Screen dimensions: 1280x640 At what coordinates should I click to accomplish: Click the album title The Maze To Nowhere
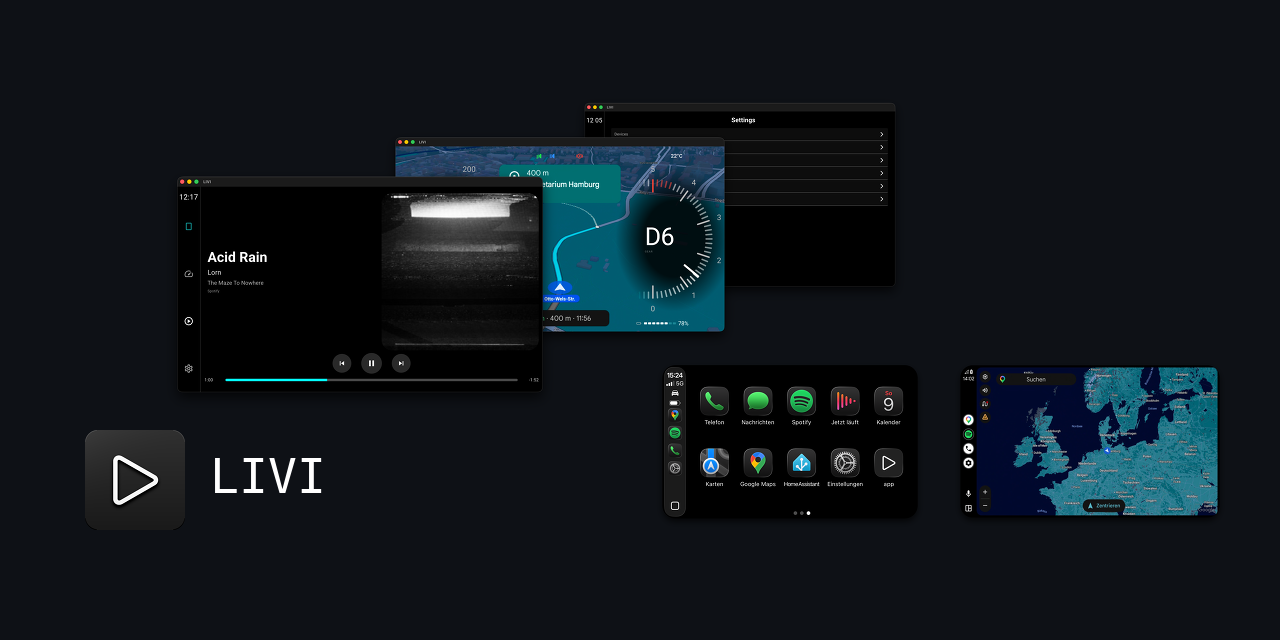(235, 283)
